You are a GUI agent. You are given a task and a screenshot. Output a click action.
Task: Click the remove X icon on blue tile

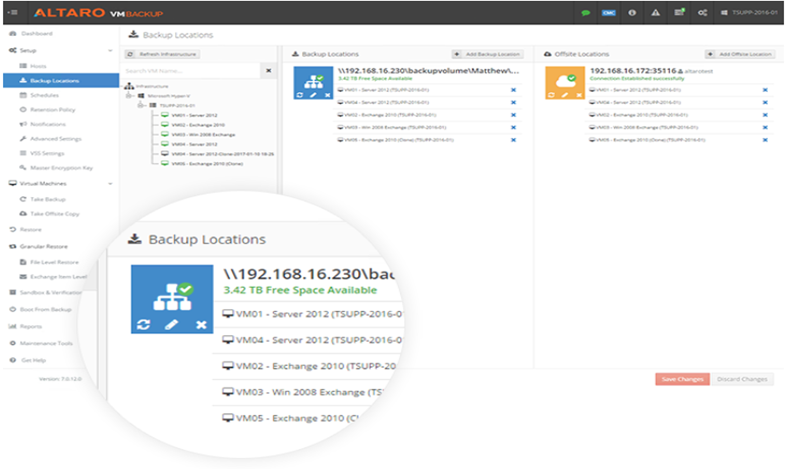coord(327,95)
